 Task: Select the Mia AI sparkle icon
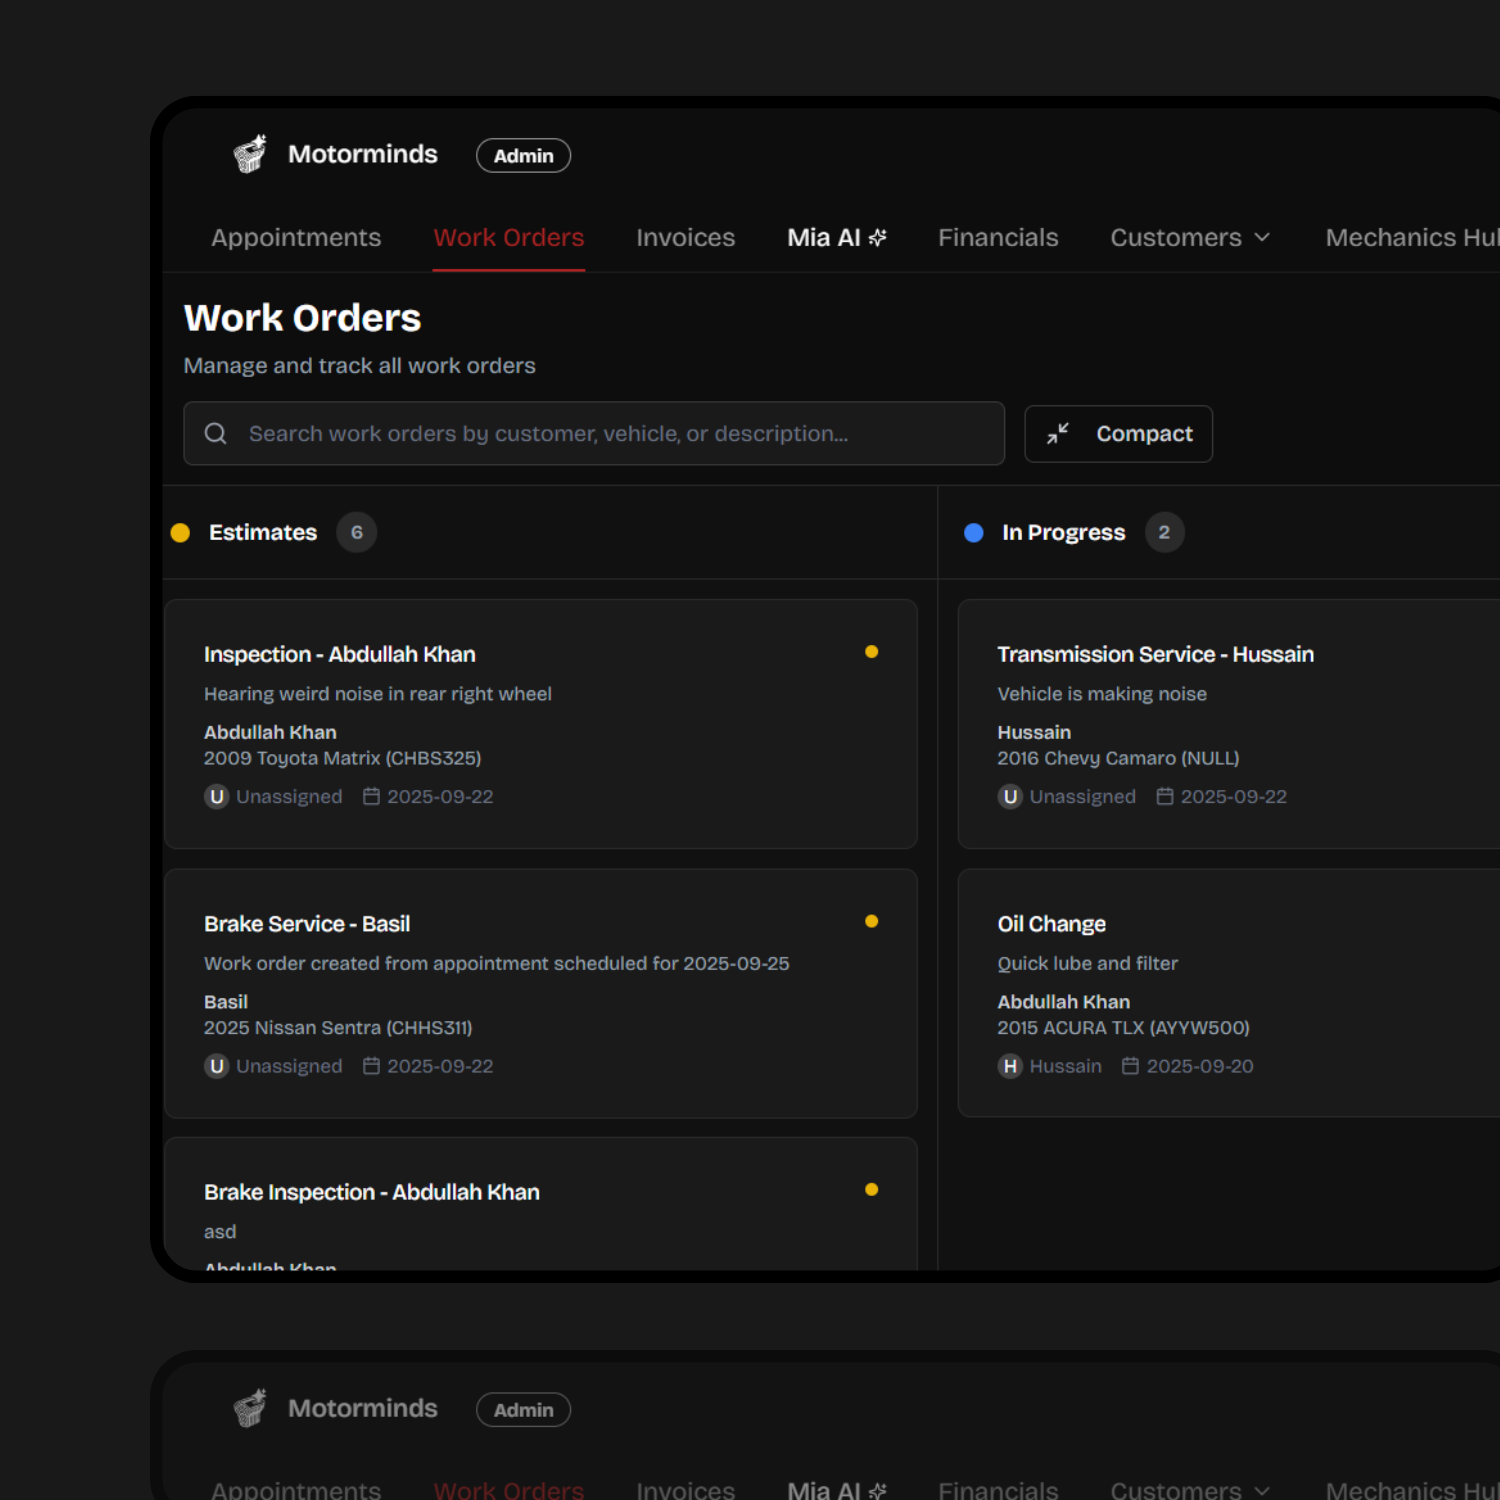[877, 237]
